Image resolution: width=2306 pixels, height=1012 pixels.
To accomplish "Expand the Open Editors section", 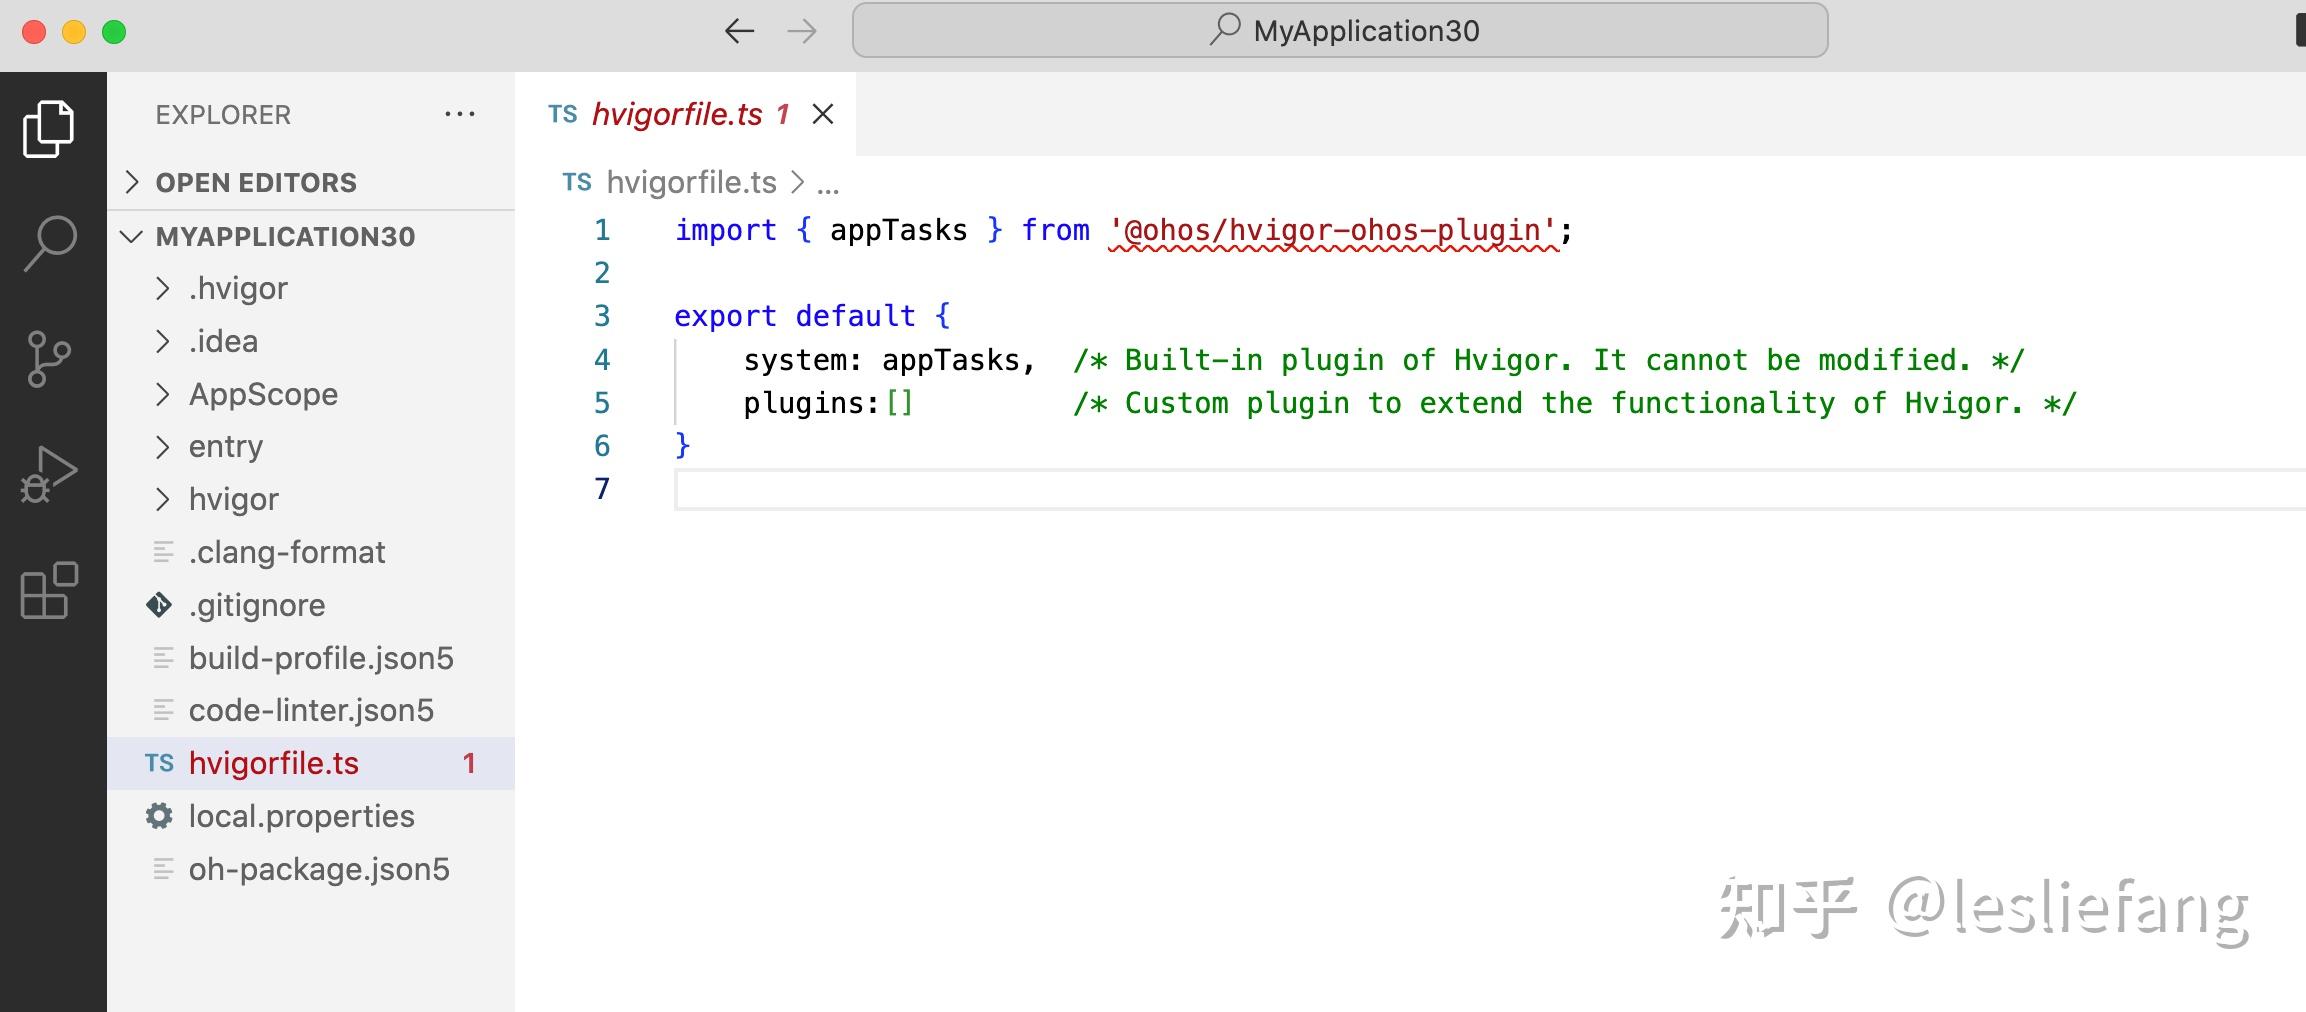I will pos(311,182).
